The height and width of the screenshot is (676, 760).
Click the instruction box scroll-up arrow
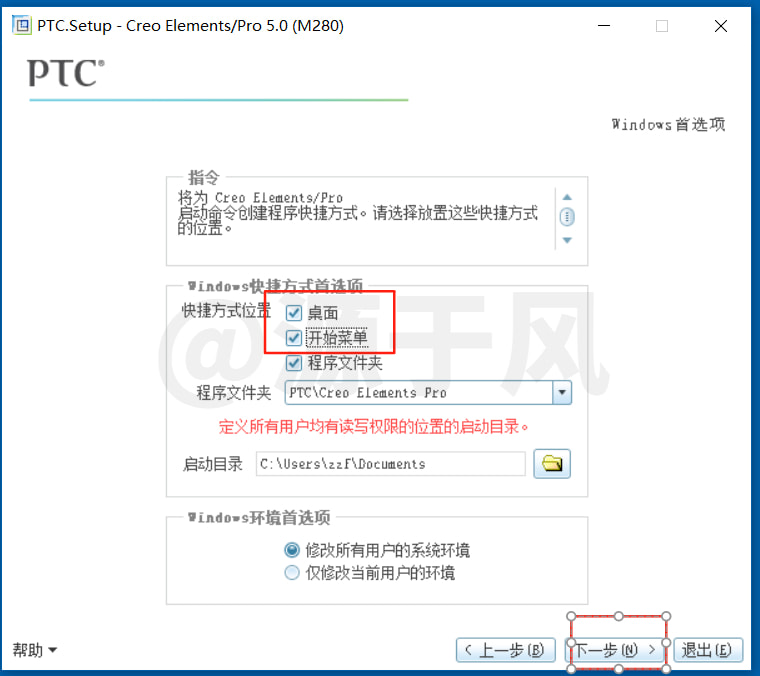567,197
